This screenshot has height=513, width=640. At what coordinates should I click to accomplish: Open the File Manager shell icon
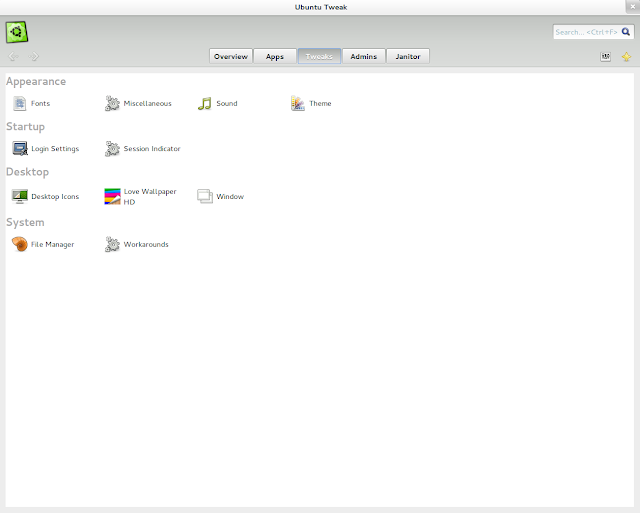(19, 244)
